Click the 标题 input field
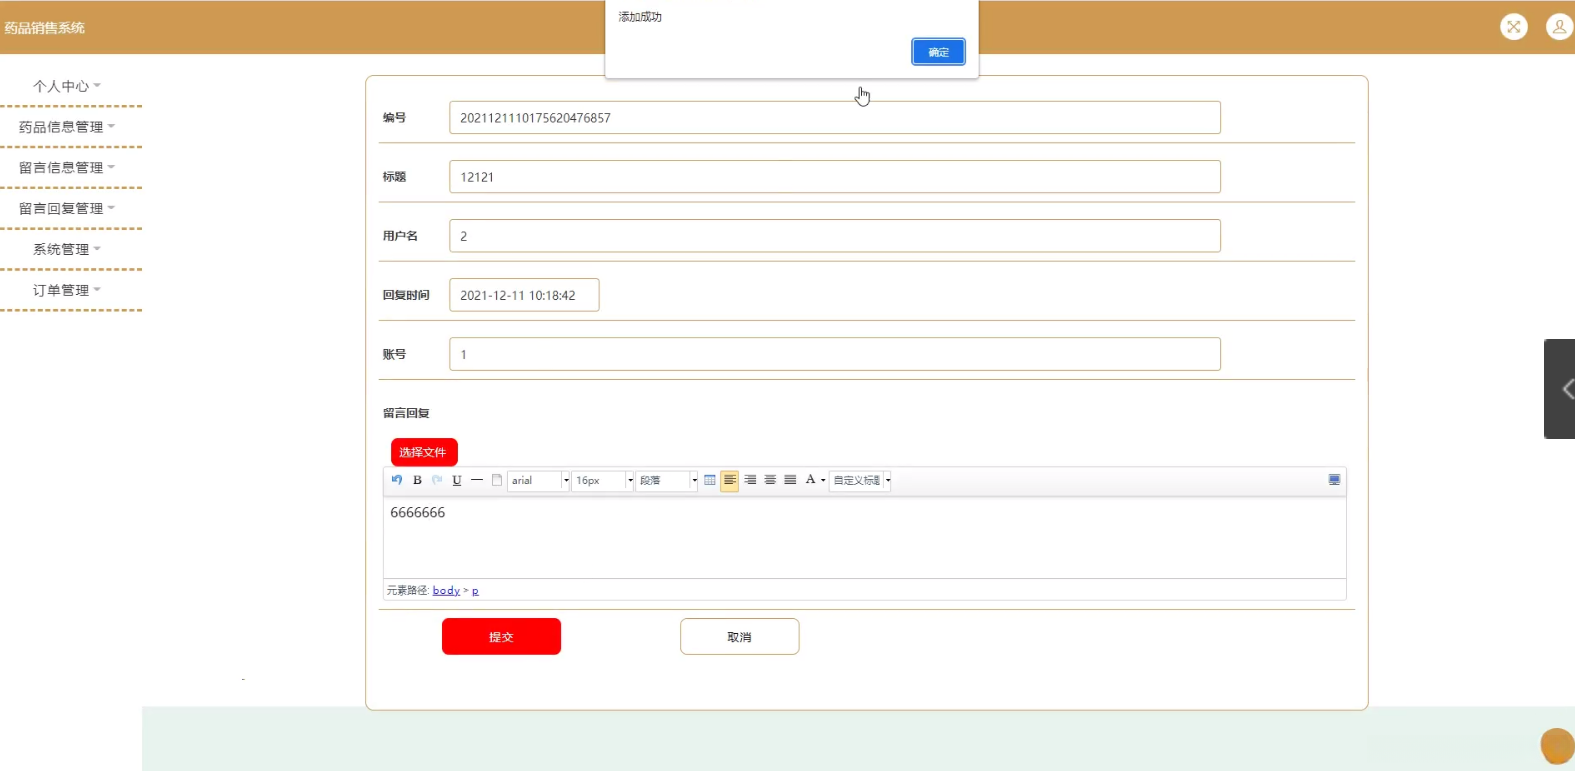Image resolution: width=1575 pixels, height=771 pixels. 835,177
